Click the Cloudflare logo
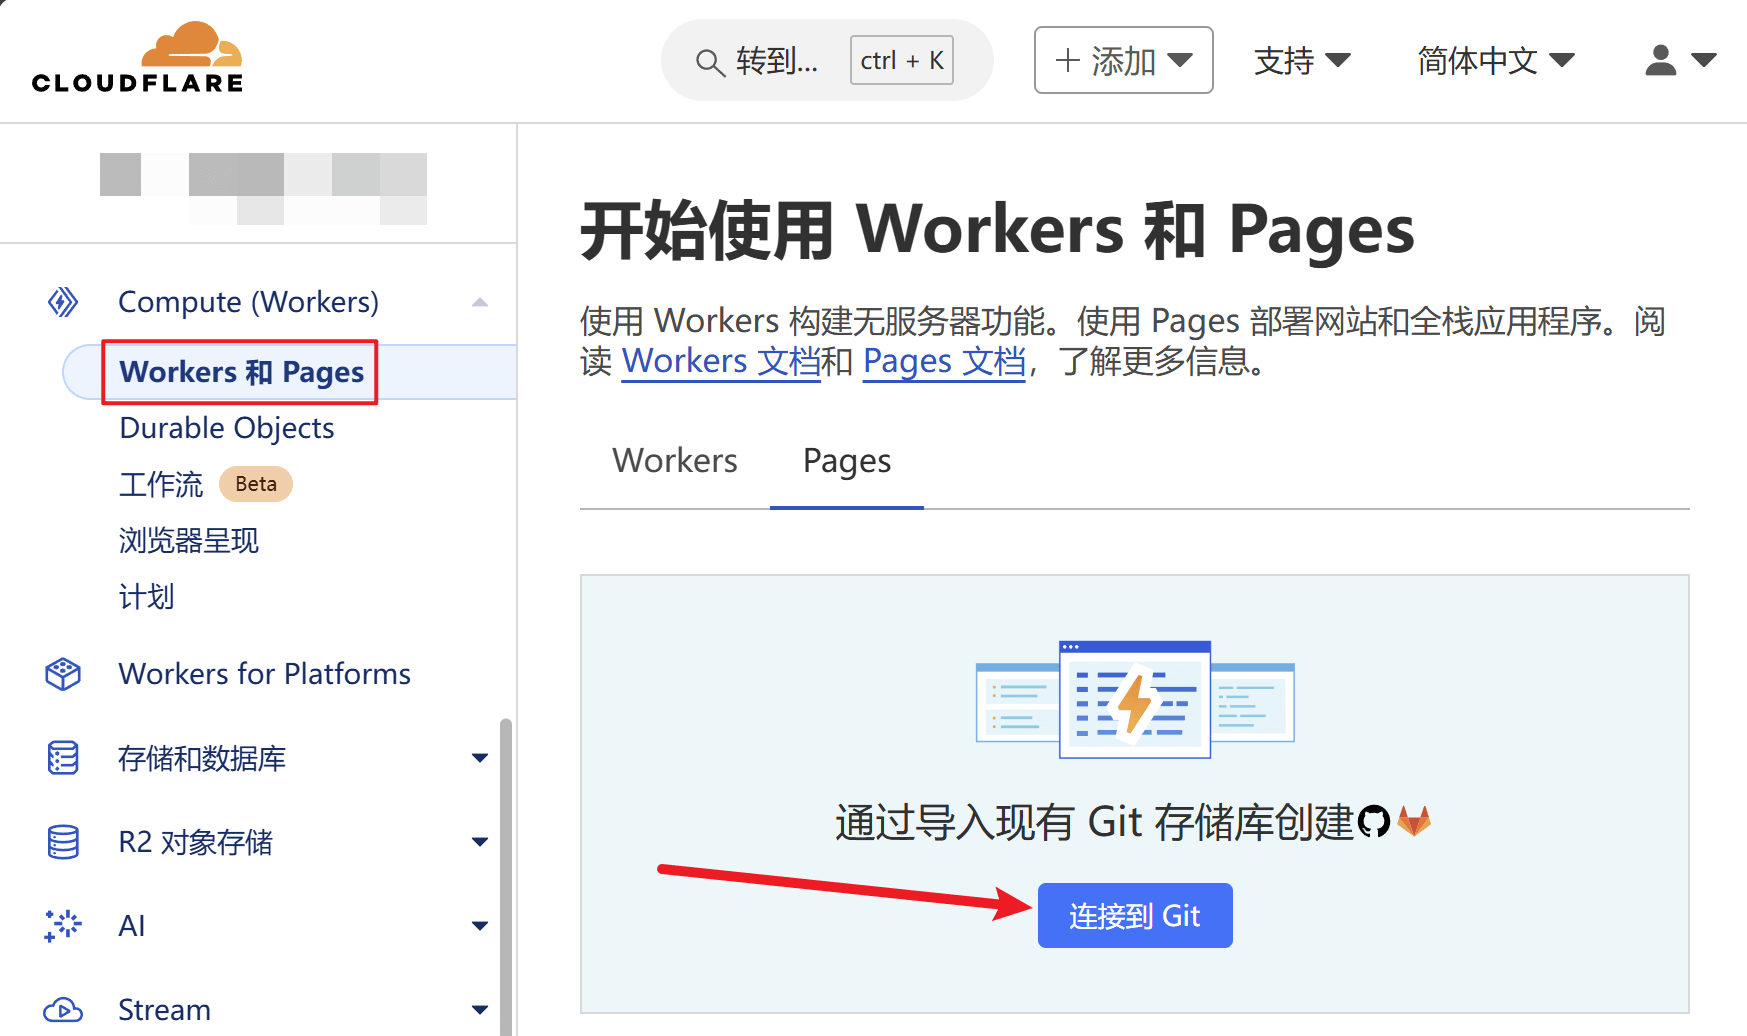This screenshot has width=1747, height=1036. [137, 59]
